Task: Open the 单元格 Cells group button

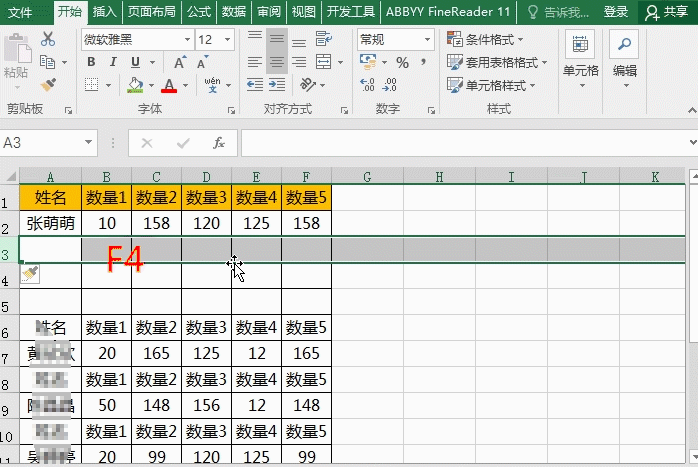Action: [x=580, y=59]
